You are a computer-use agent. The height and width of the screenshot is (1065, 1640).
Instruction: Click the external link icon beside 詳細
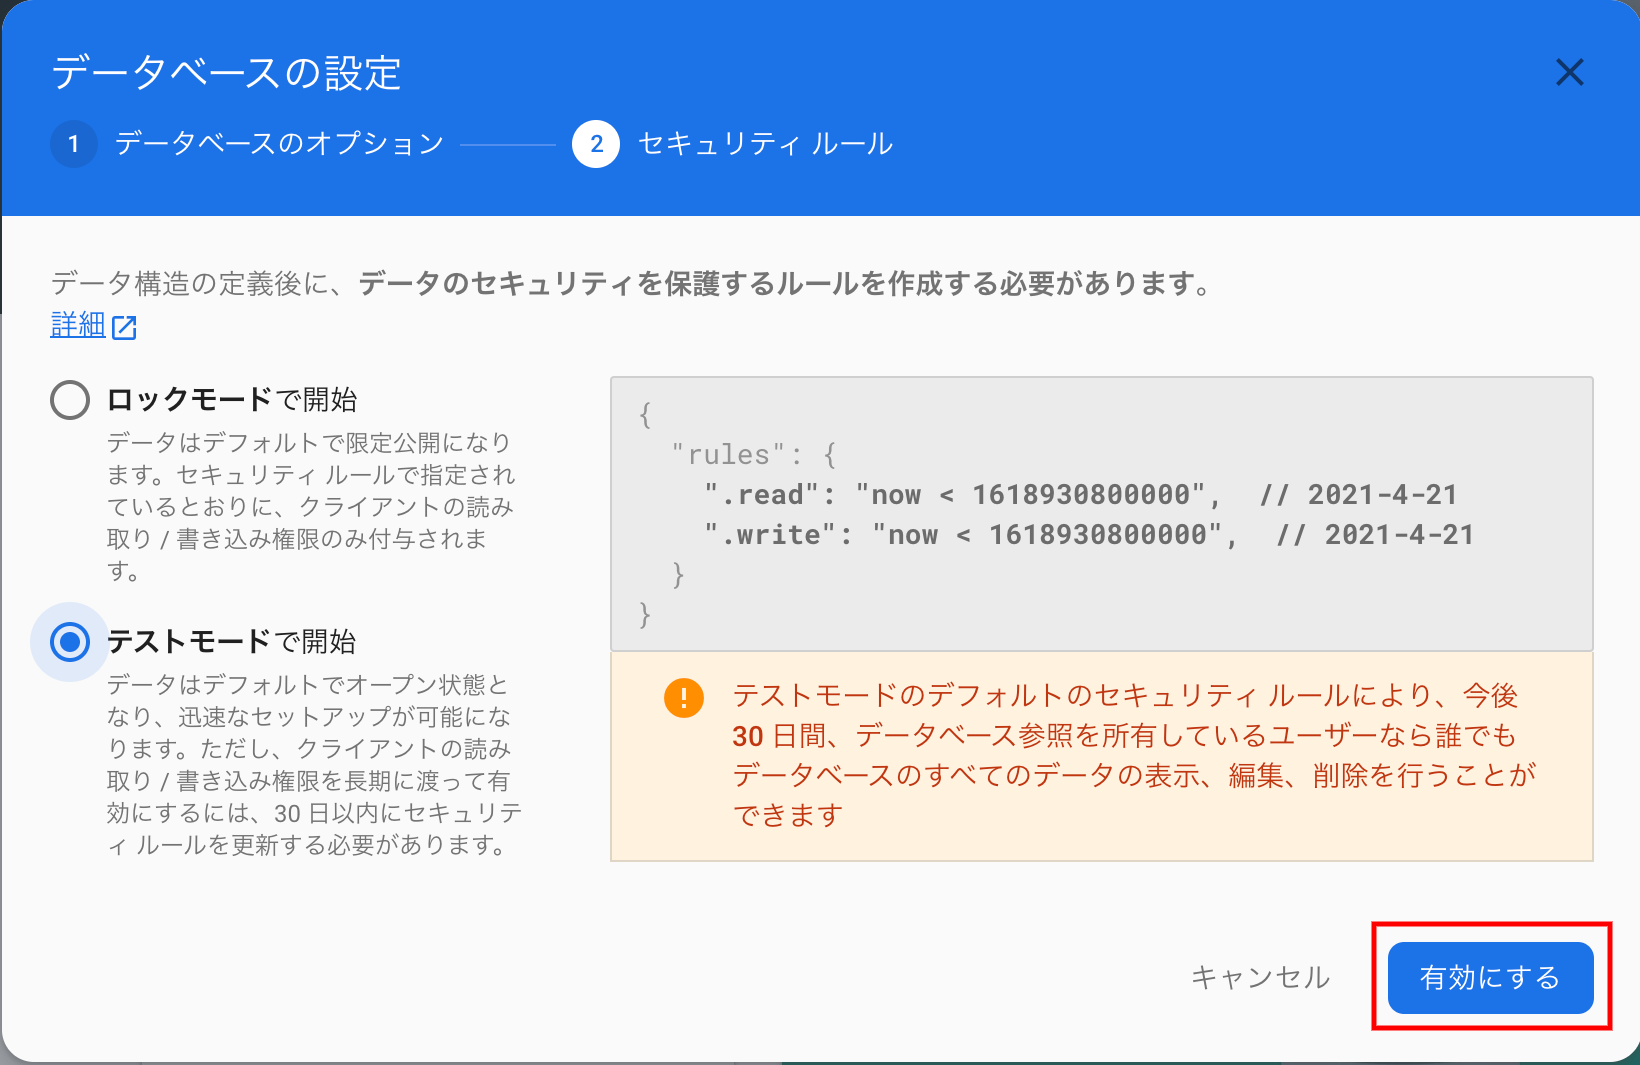pos(124,327)
